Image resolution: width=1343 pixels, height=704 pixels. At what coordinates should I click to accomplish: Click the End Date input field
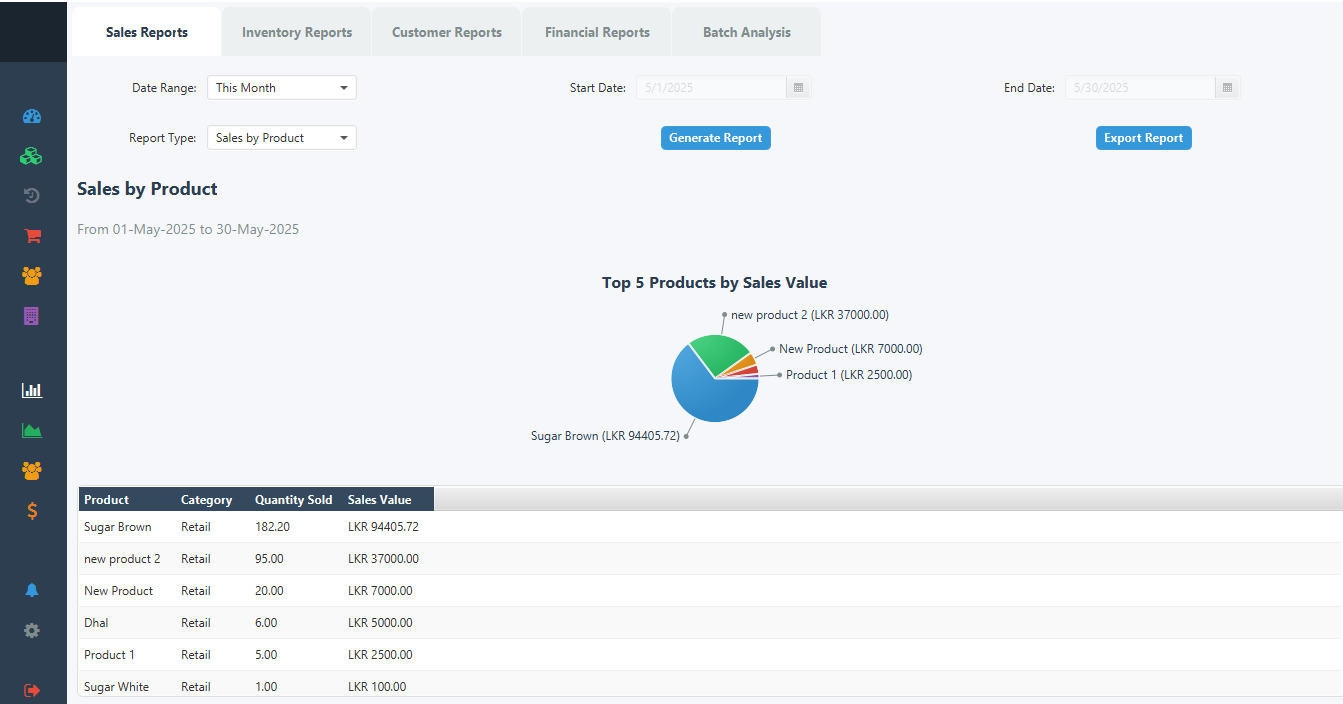(1141, 88)
